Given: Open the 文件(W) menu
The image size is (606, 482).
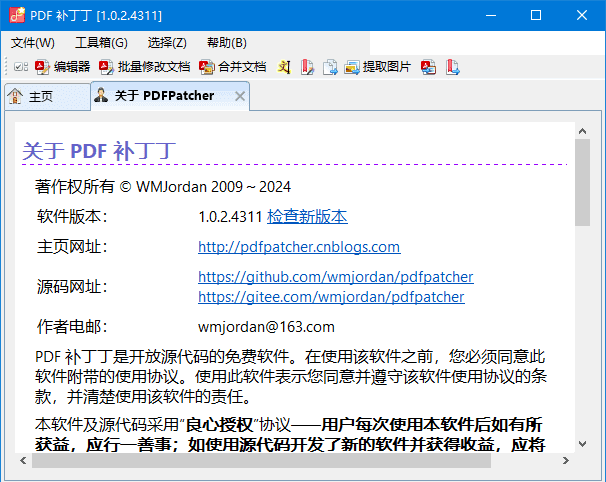Looking at the screenshot, I should tap(32, 43).
